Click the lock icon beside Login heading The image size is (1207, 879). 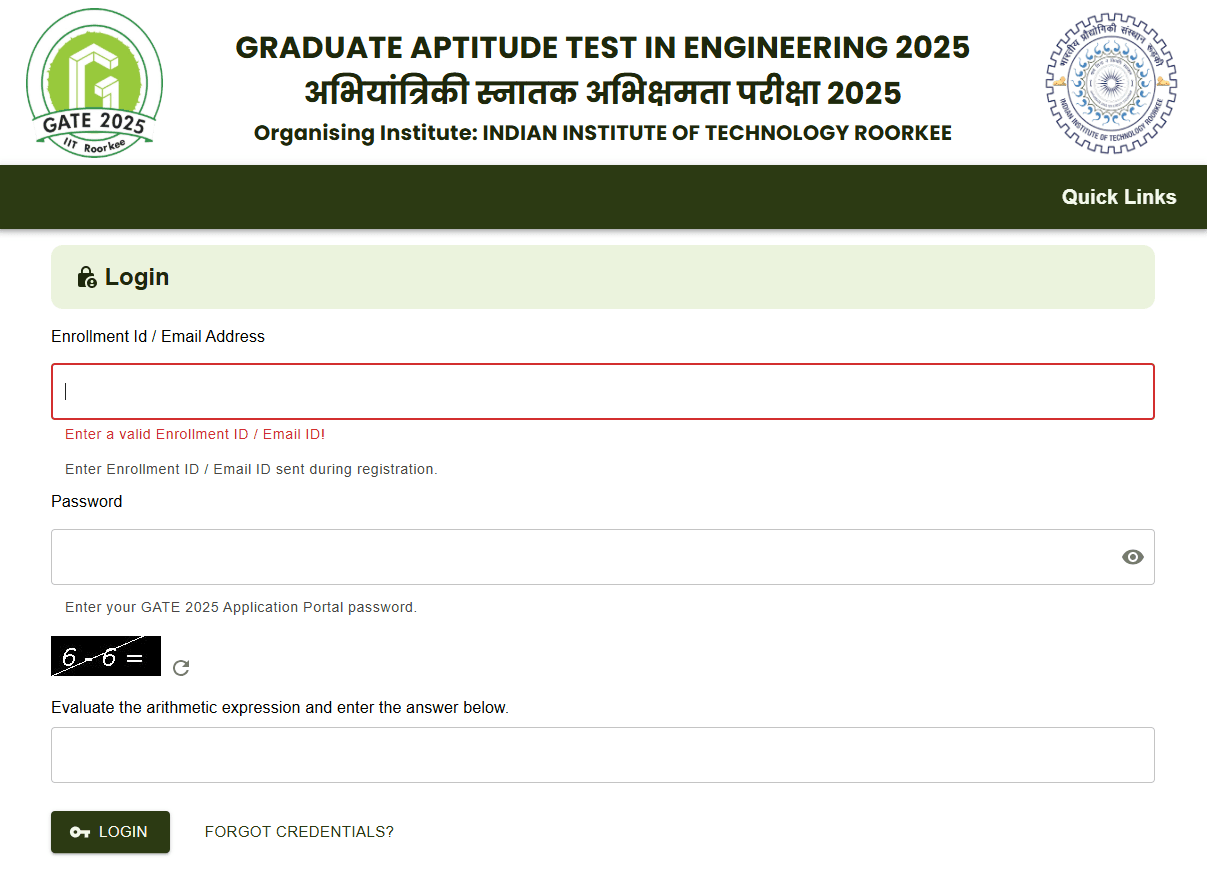coord(87,278)
